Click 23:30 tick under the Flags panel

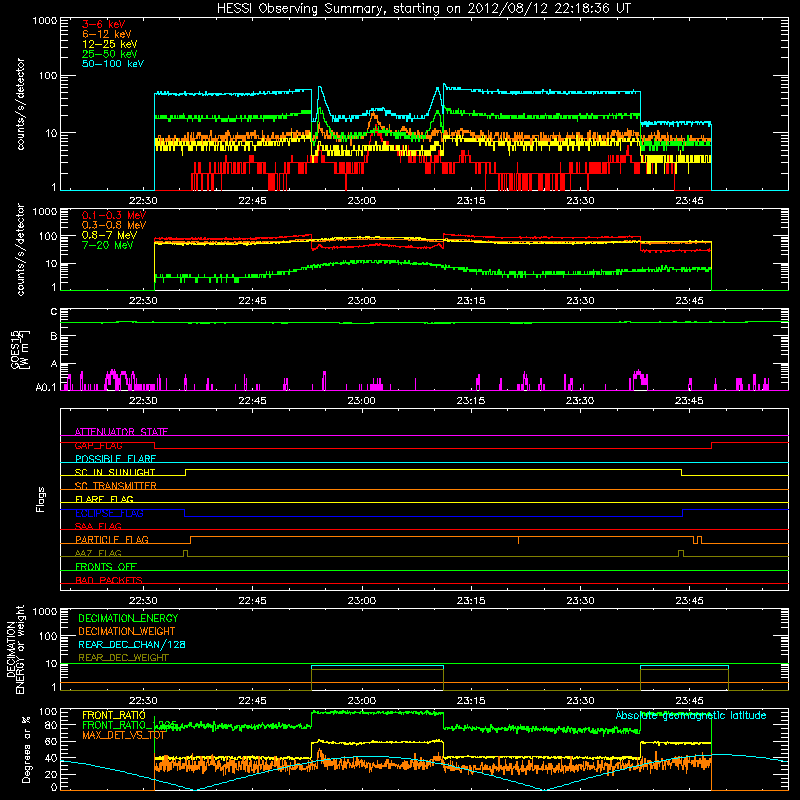click(580, 601)
